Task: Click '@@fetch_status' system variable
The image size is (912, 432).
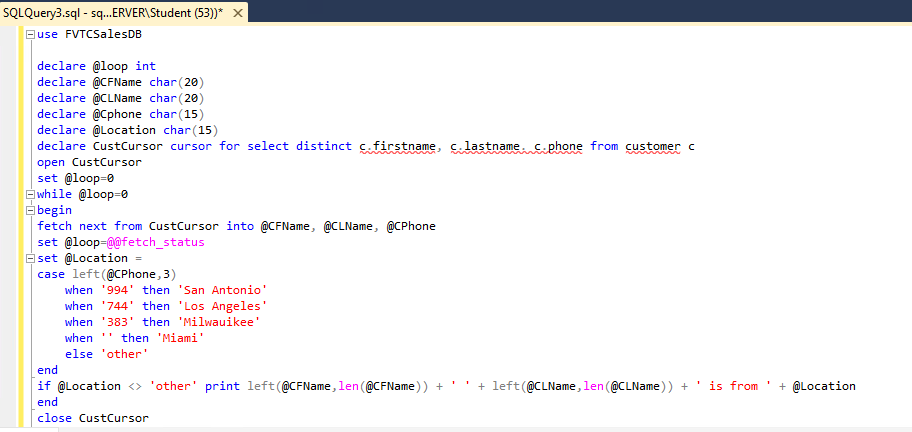Action: pyautogui.click(x=155, y=242)
